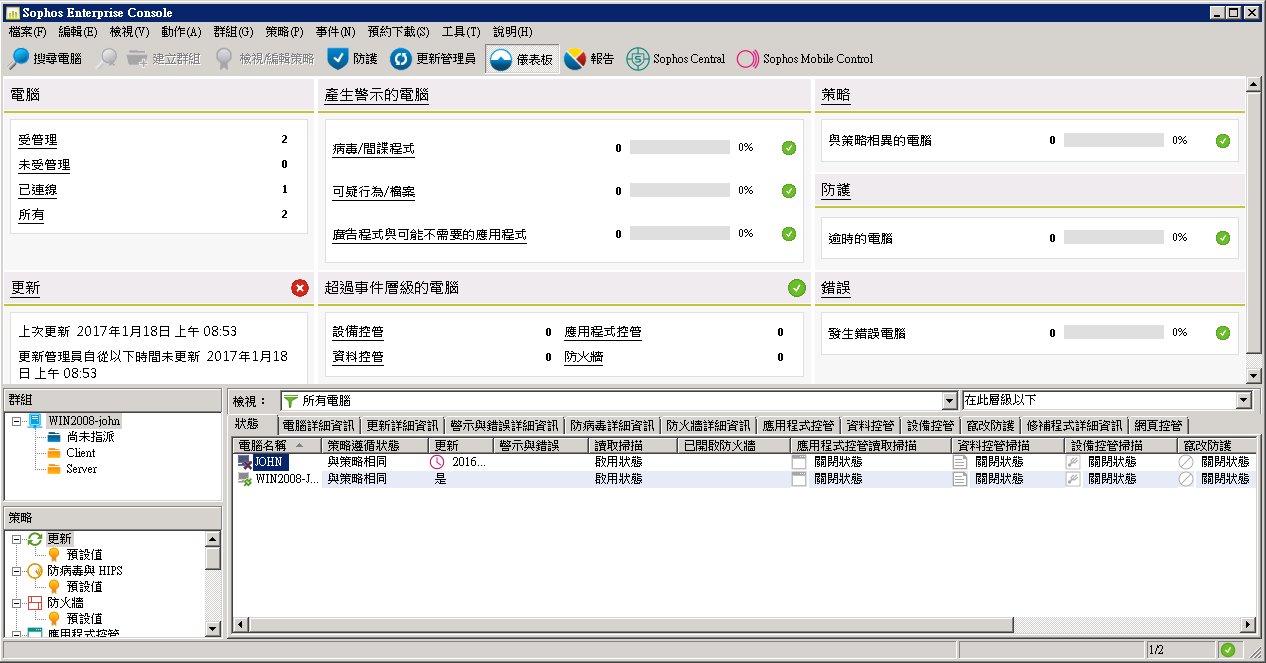Select the Client group in tree

click(x=81, y=453)
